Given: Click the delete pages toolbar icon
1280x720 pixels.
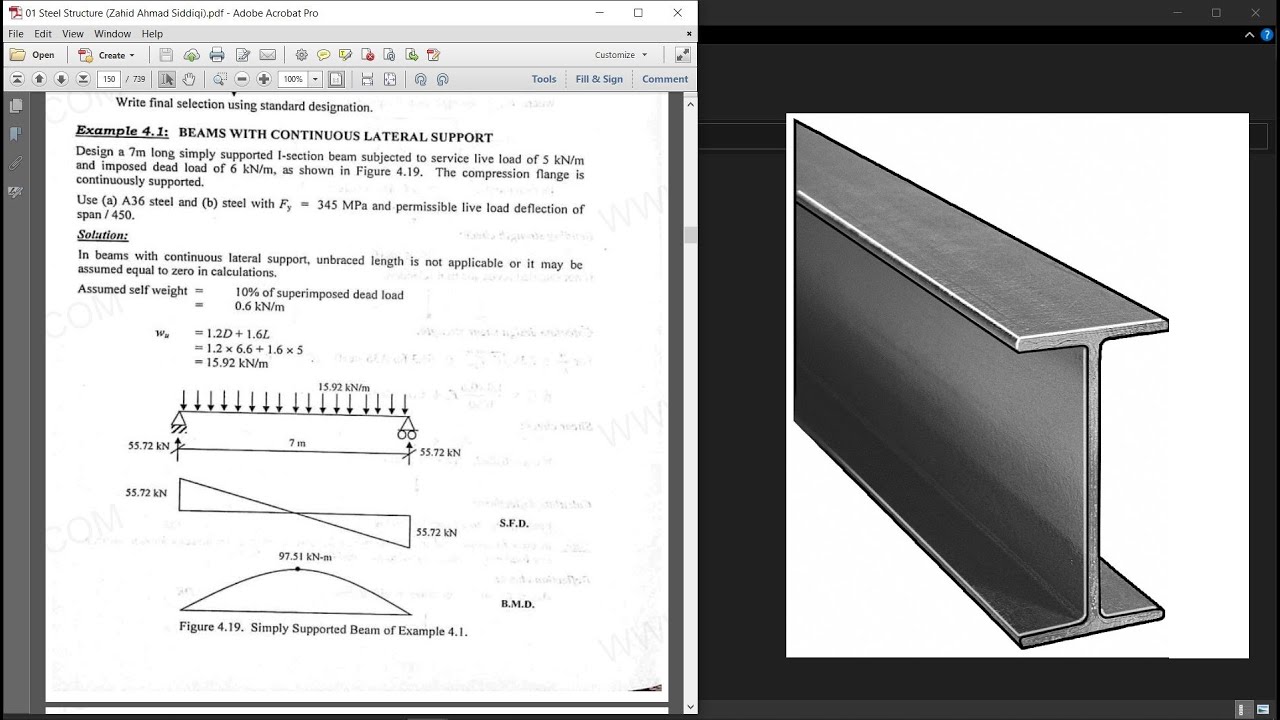Looking at the screenshot, I should 367,55.
